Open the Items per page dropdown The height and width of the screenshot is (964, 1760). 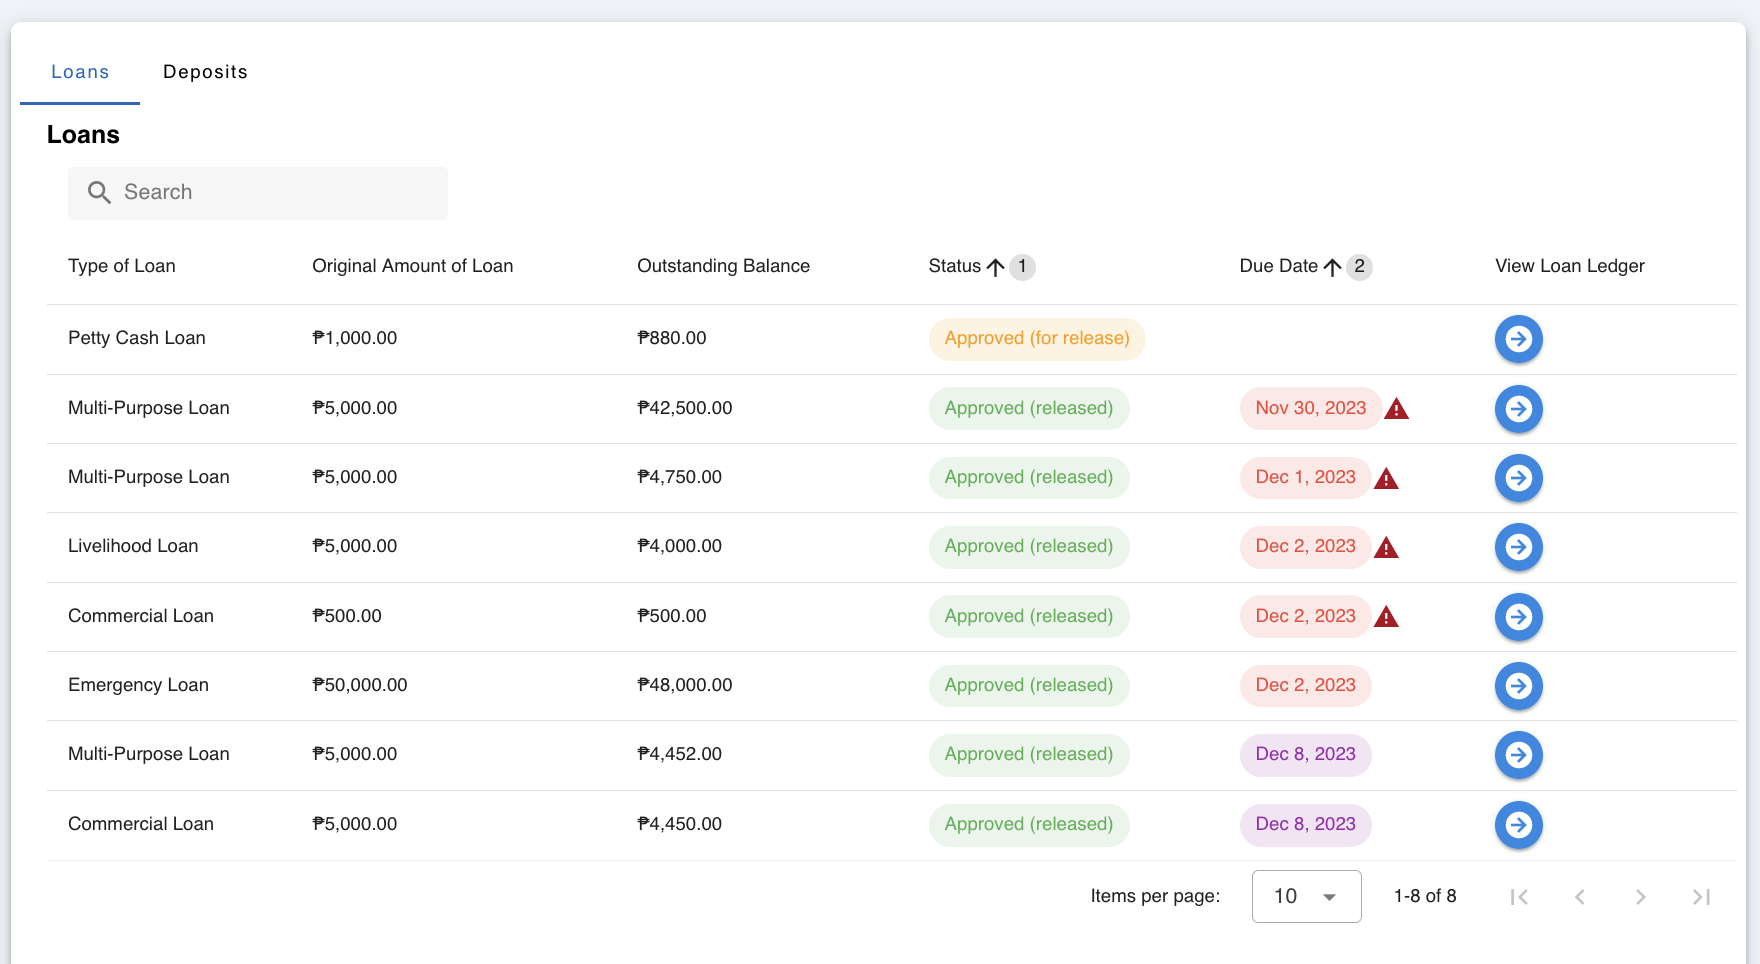coord(1306,896)
